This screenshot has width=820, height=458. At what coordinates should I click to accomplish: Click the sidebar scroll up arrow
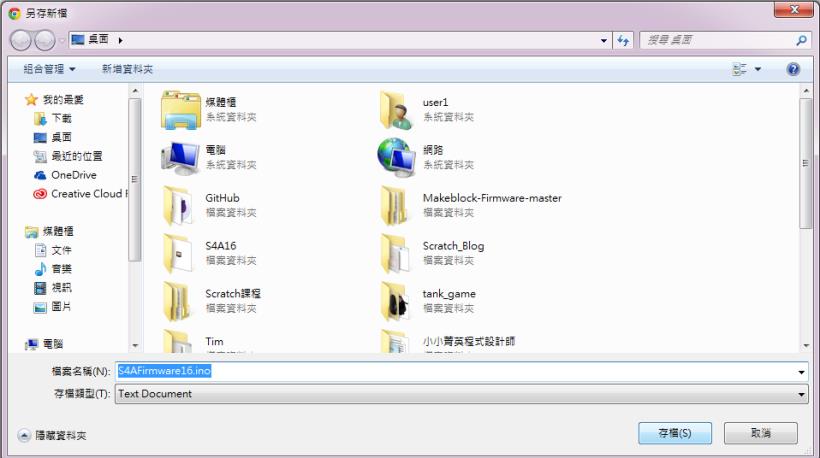coord(135,90)
